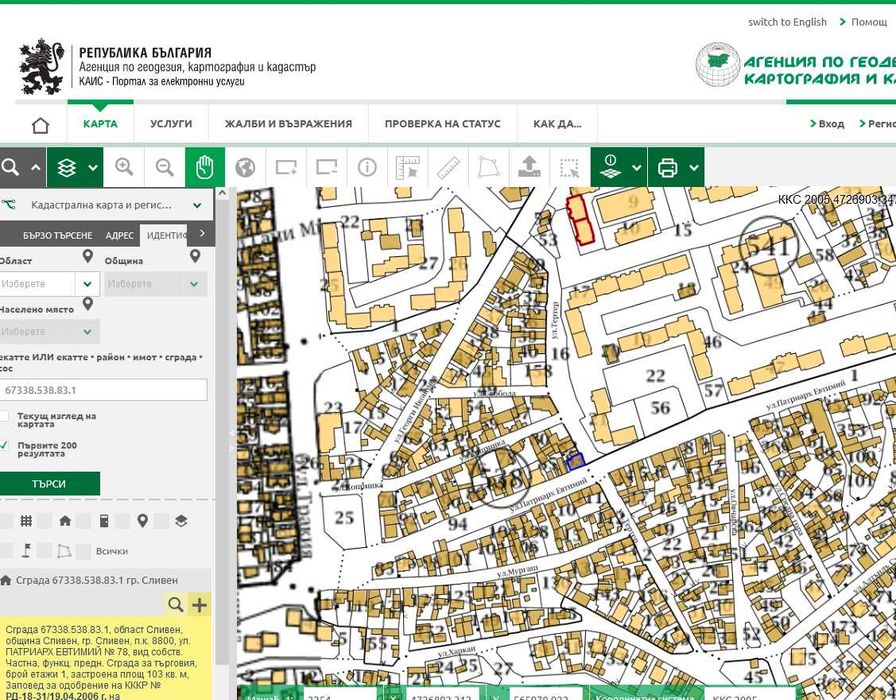896x700 pixels.
Task: Activate the pan hand tool
Action: tap(205, 168)
